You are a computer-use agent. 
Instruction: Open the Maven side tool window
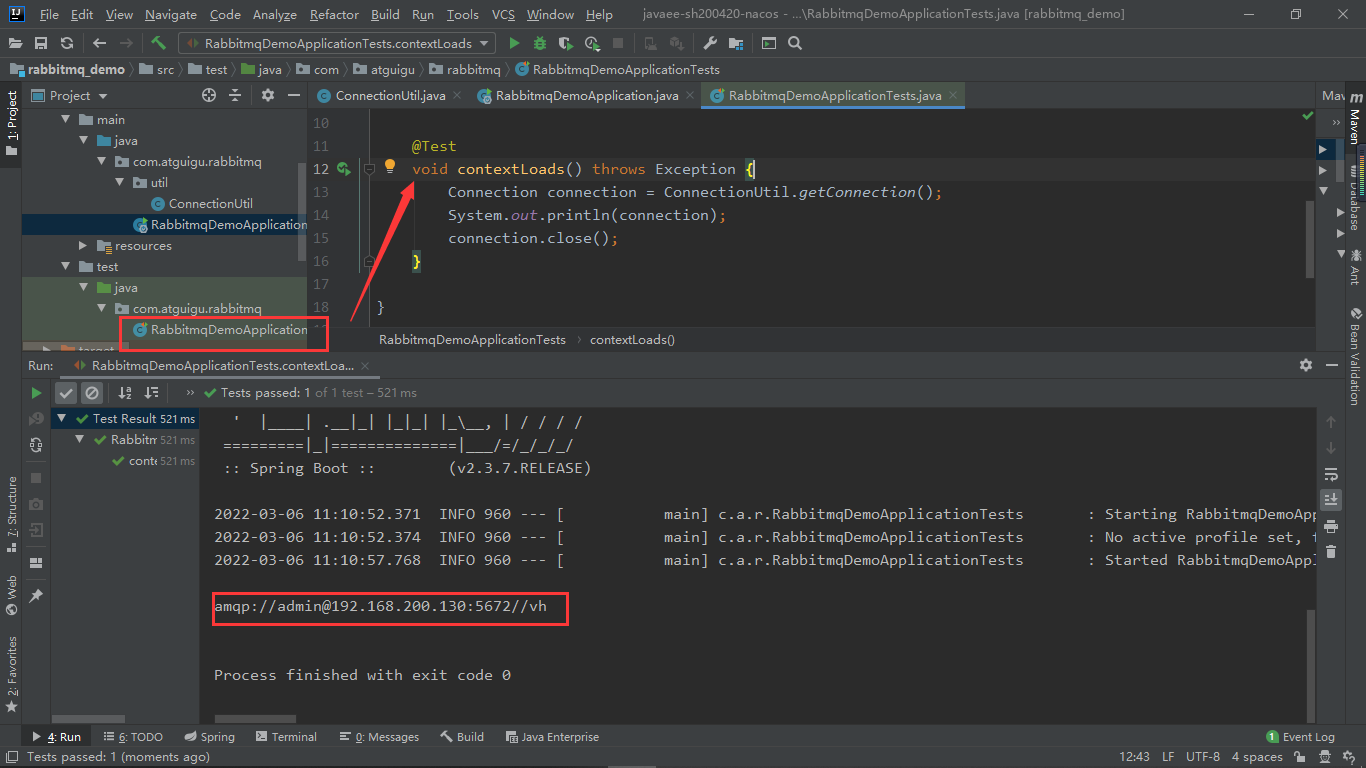tap(1355, 116)
